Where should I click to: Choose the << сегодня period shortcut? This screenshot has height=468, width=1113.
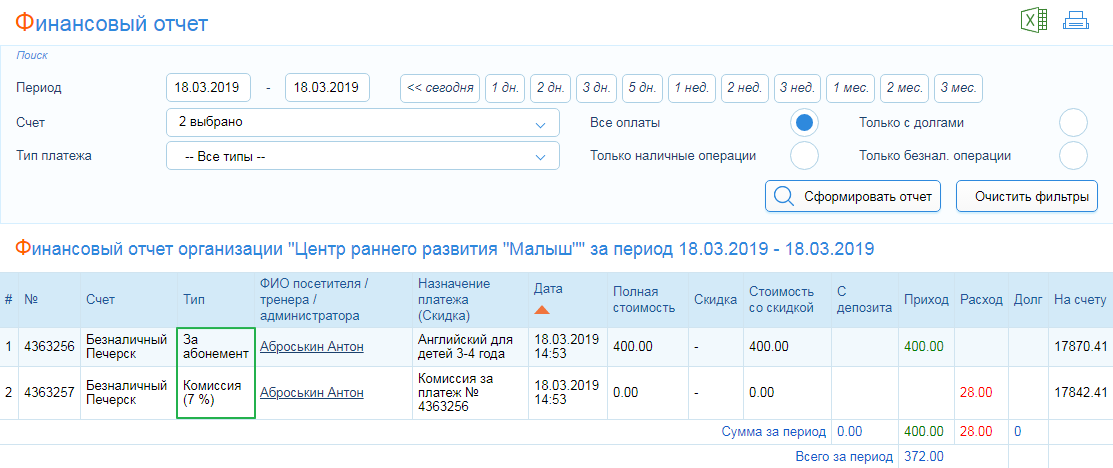440,88
